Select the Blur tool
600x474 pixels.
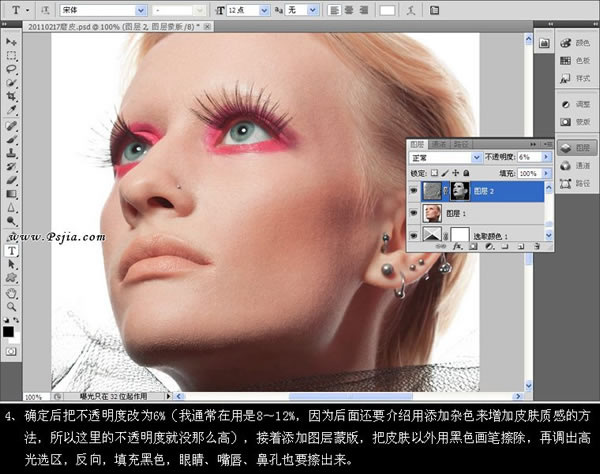pos(11,208)
